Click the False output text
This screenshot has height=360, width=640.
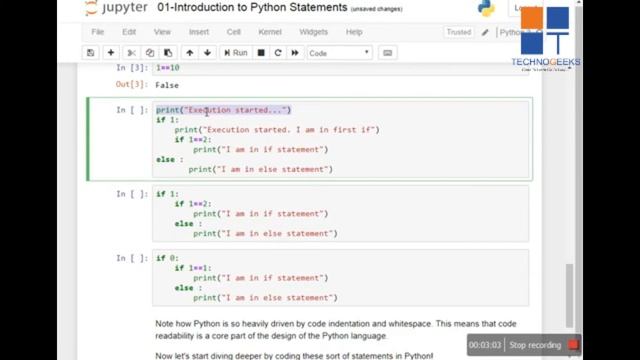point(167,85)
